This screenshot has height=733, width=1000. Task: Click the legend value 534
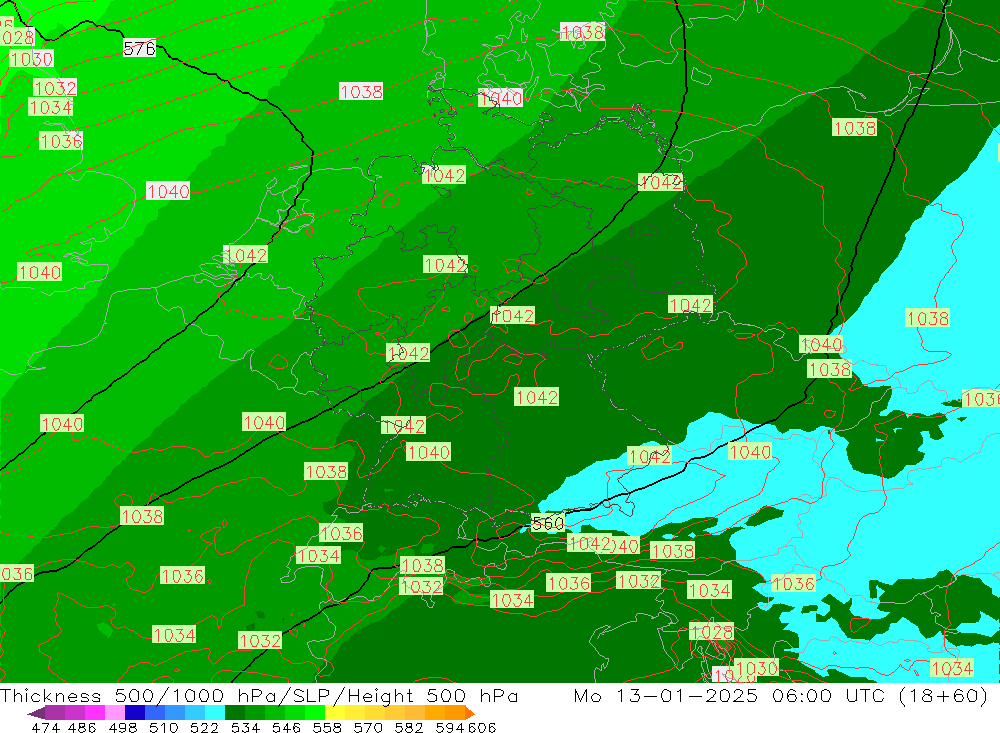point(245,727)
